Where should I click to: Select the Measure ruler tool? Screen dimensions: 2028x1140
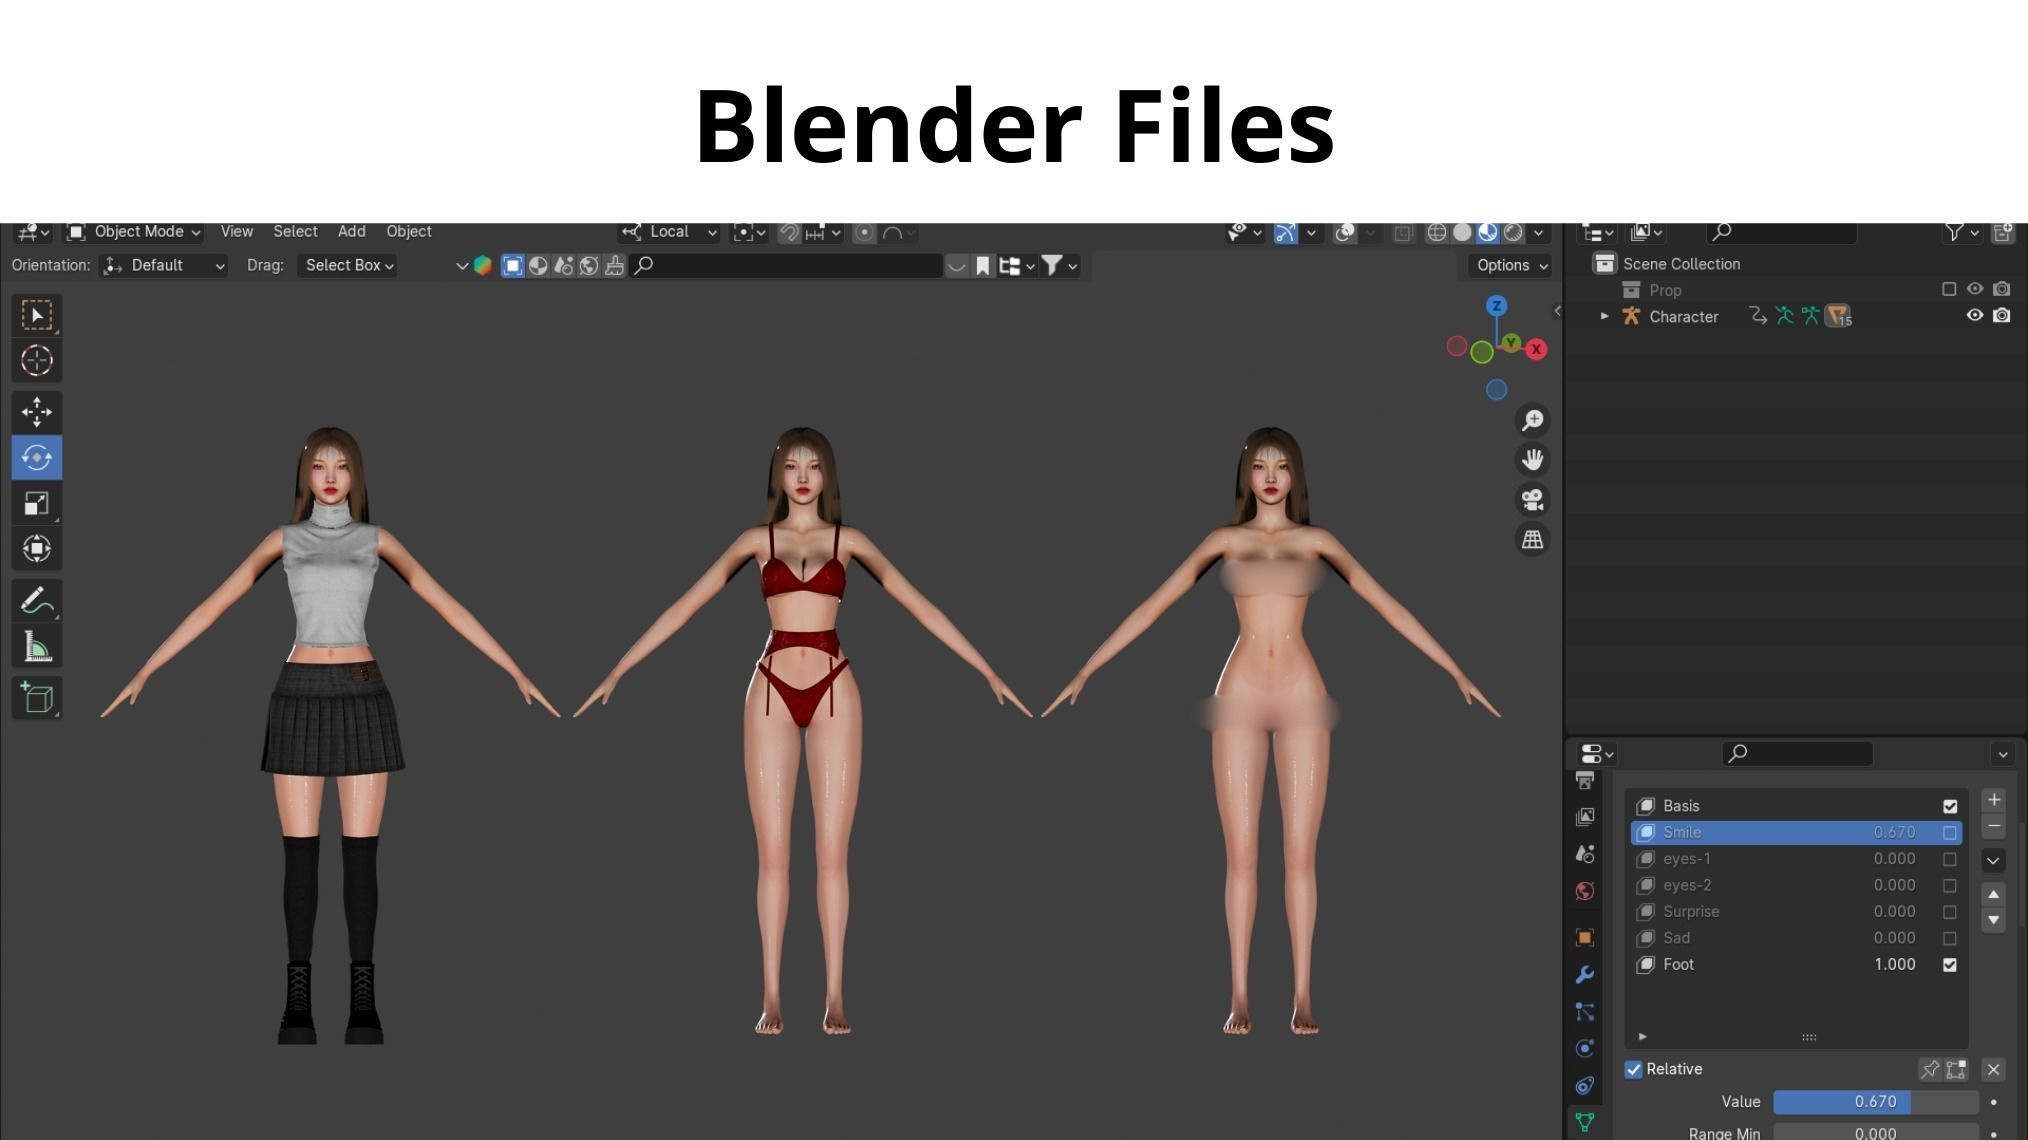point(37,646)
